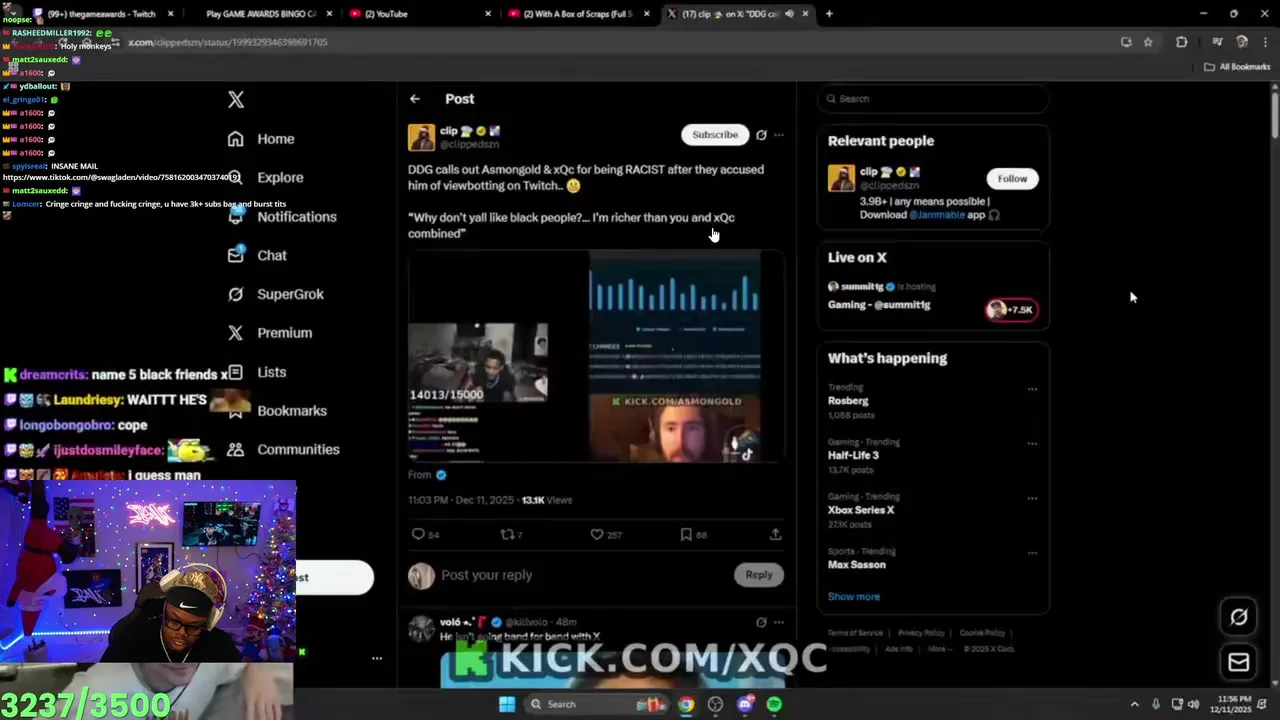Open Grok icon on clip's post
The image size is (1280, 720).
point(761,135)
